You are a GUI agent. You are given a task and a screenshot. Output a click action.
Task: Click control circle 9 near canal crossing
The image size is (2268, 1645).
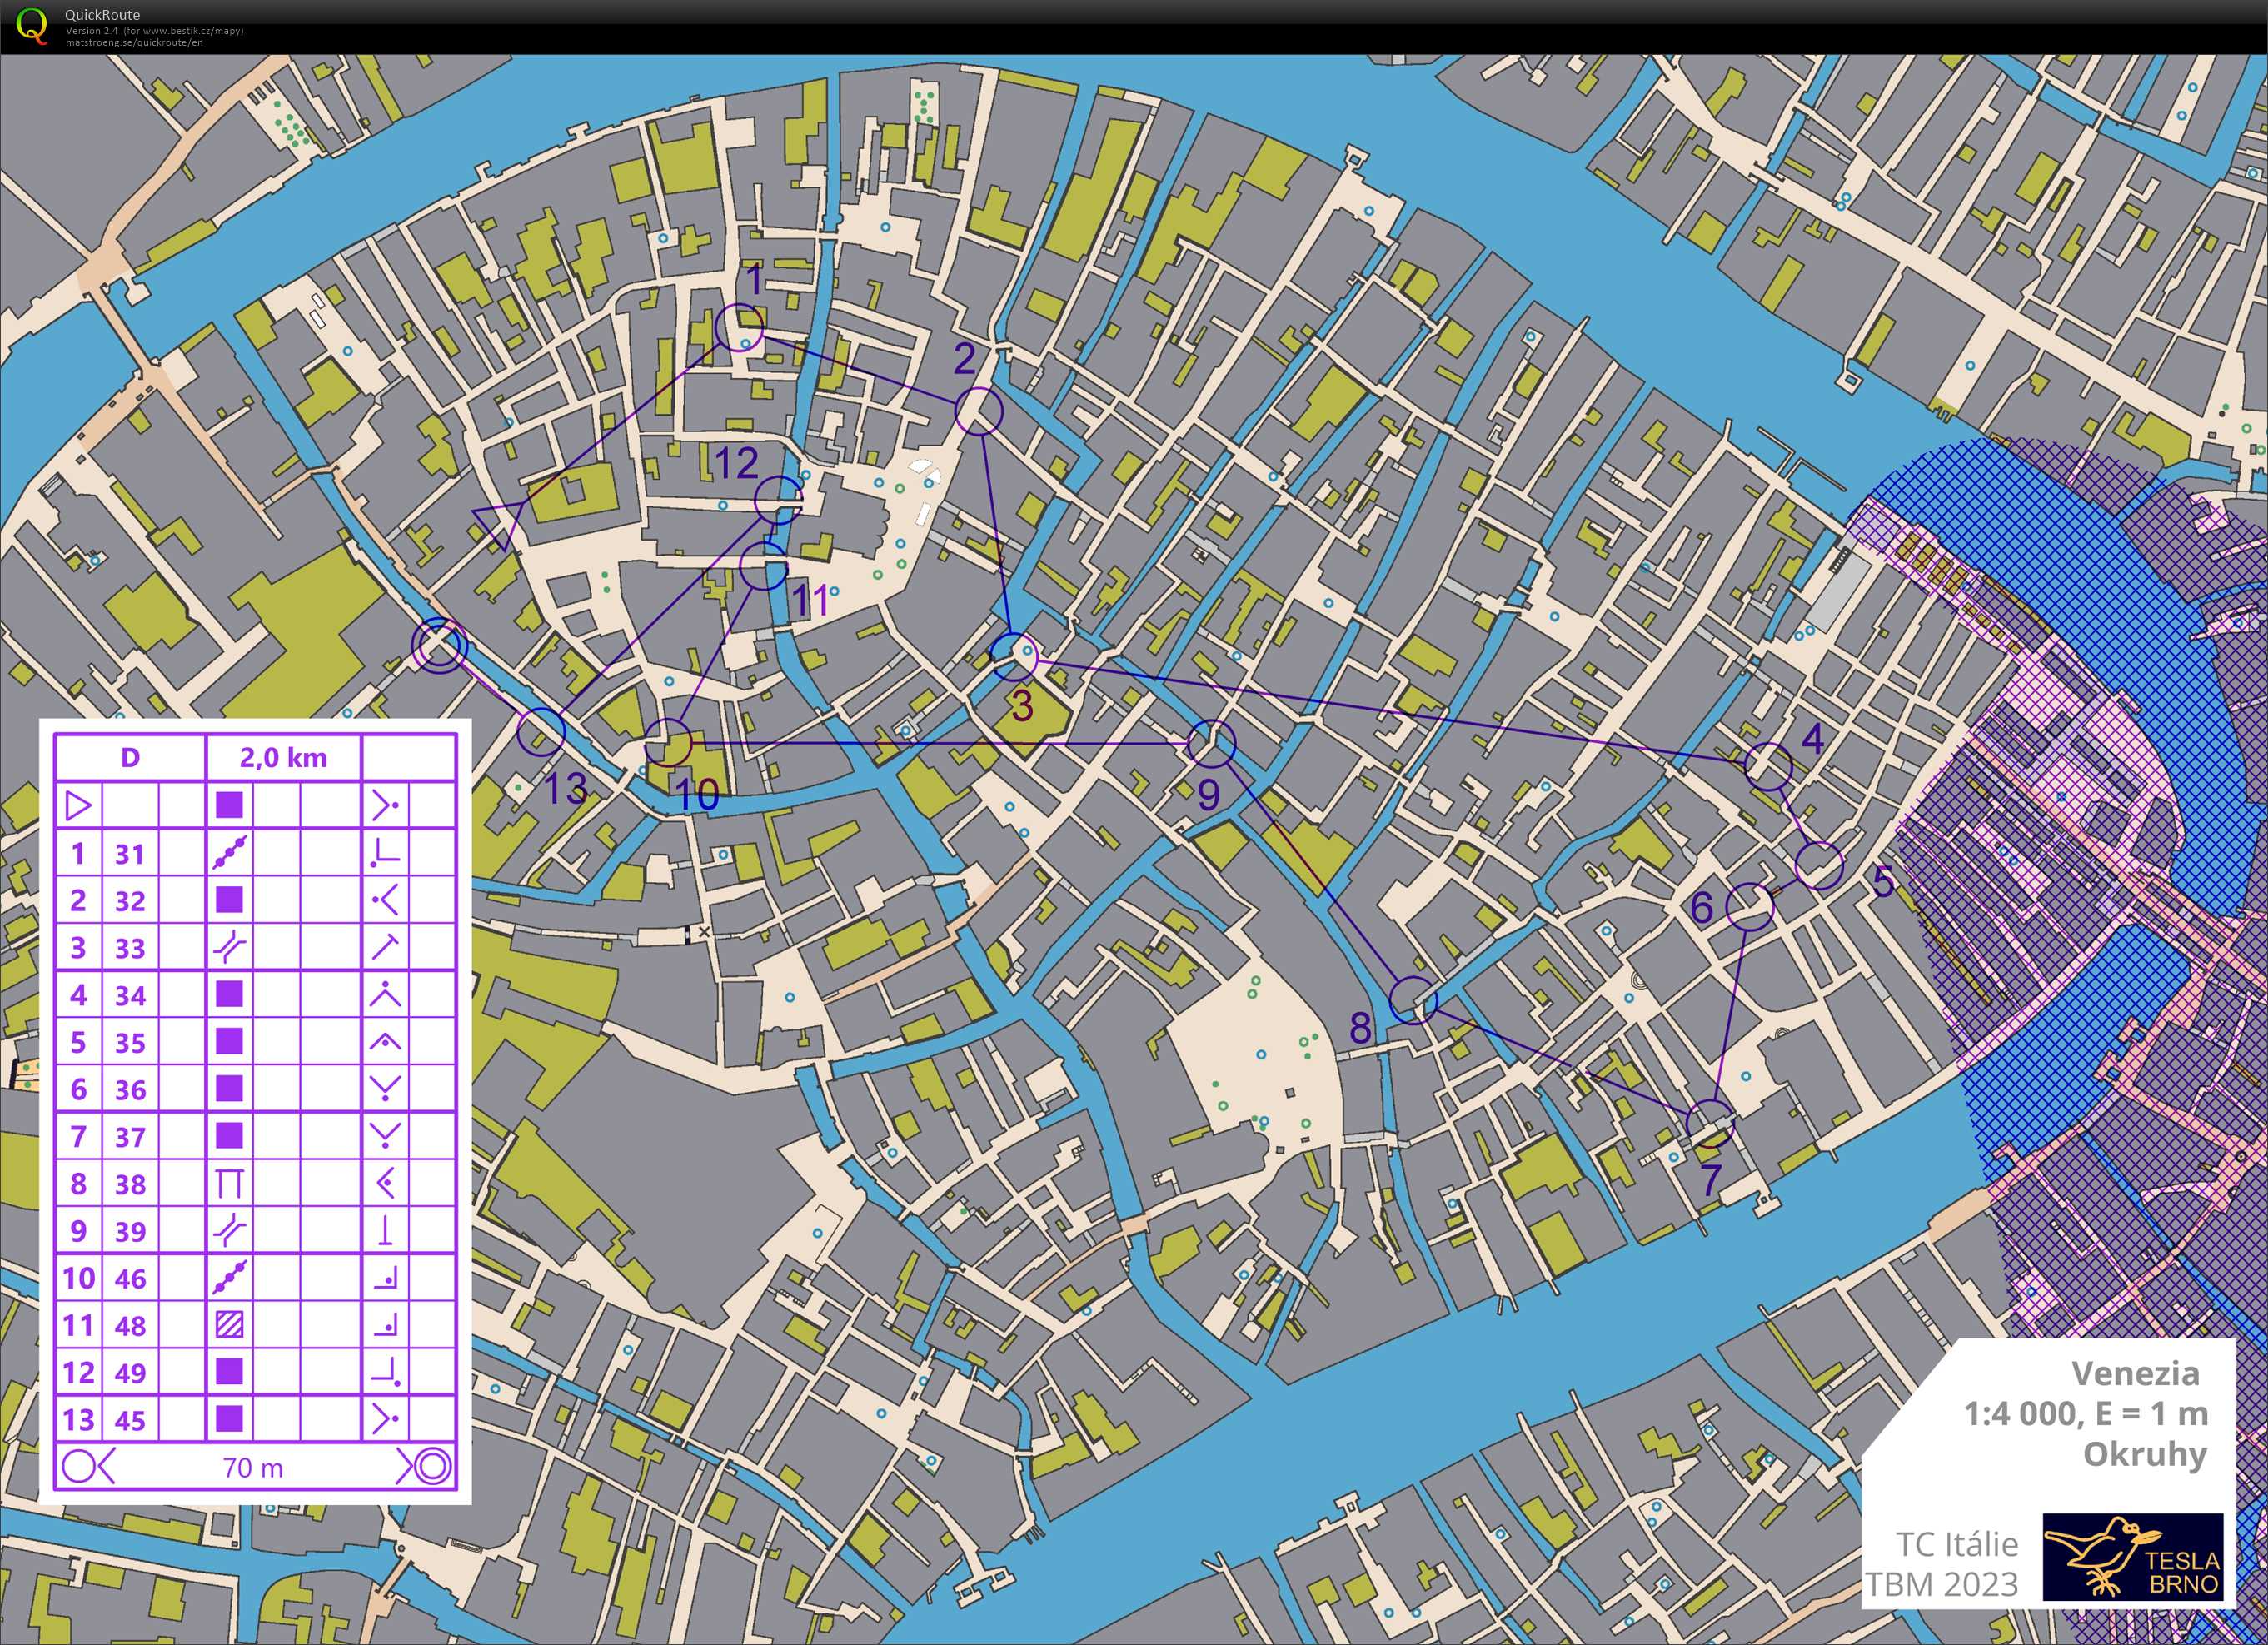pyautogui.click(x=1212, y=743)
